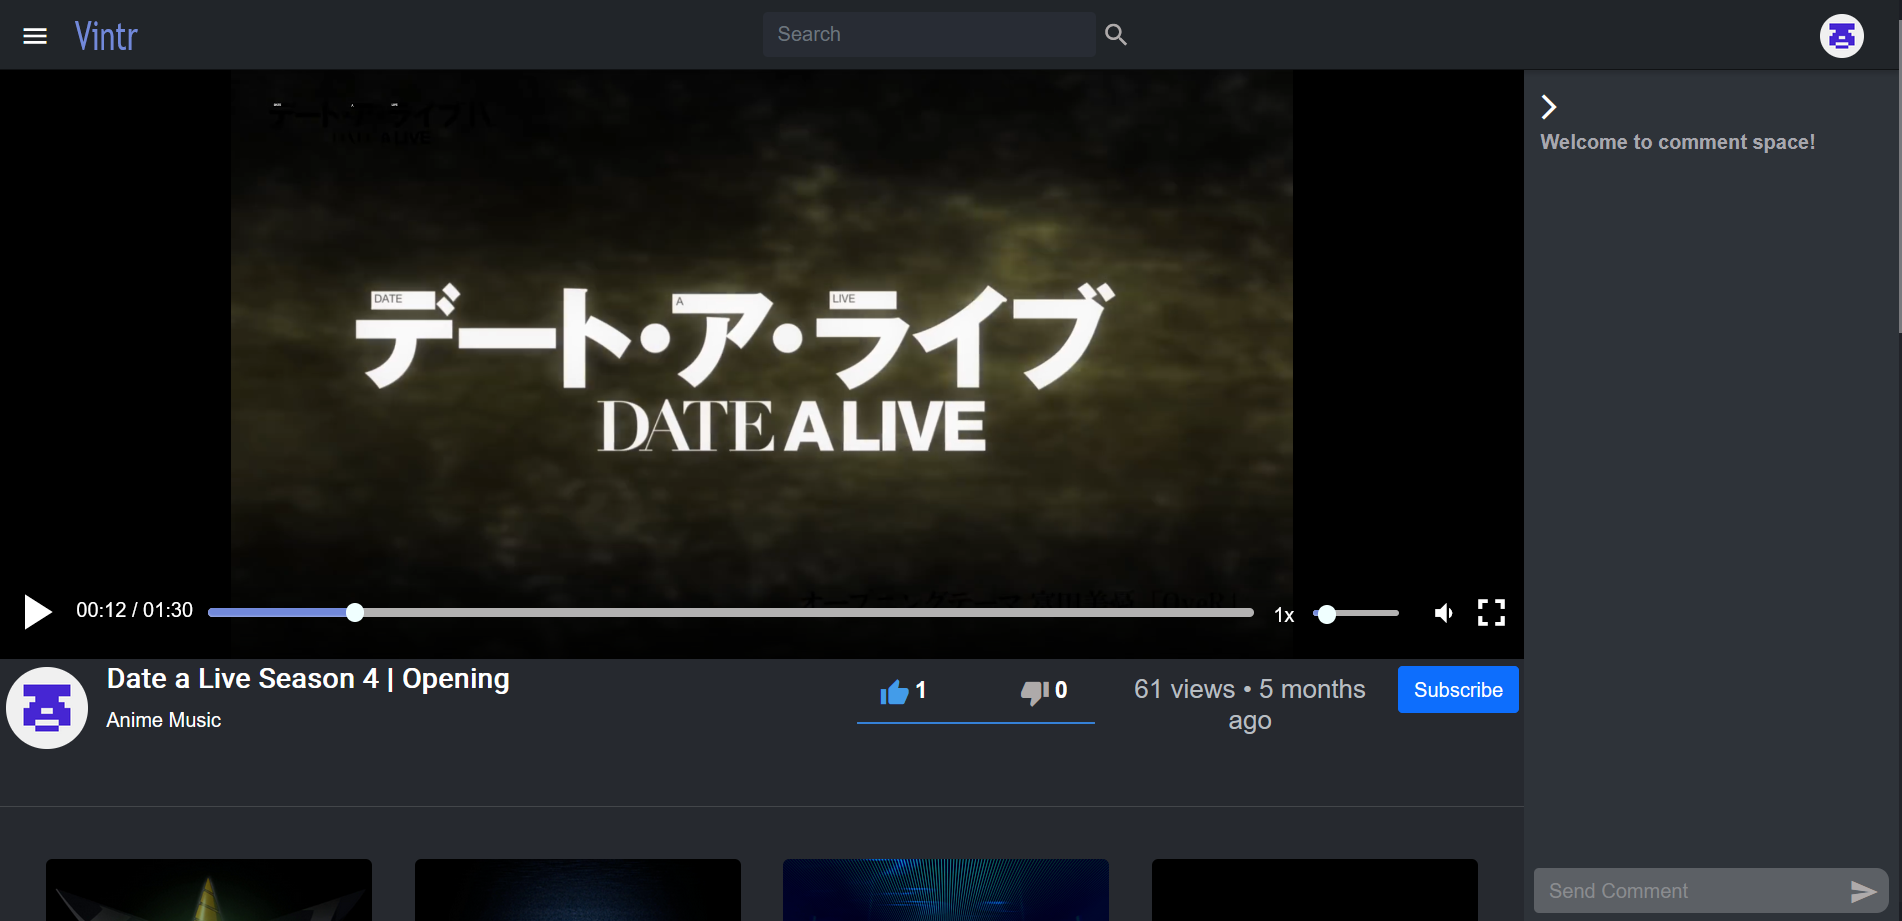Open the Anime Music channel avatar
The image size is (1902, 921).
(x=47, y=708)
